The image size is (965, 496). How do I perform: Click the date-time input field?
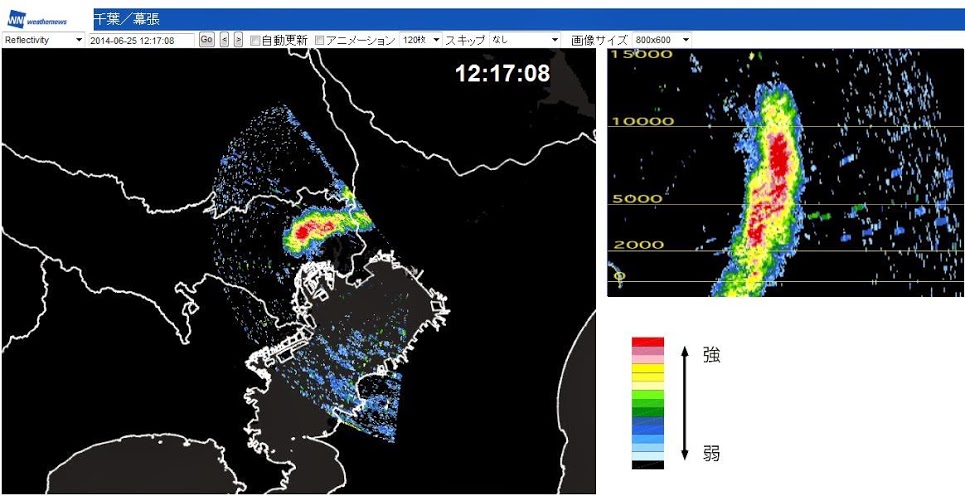[x=142, y=40]
